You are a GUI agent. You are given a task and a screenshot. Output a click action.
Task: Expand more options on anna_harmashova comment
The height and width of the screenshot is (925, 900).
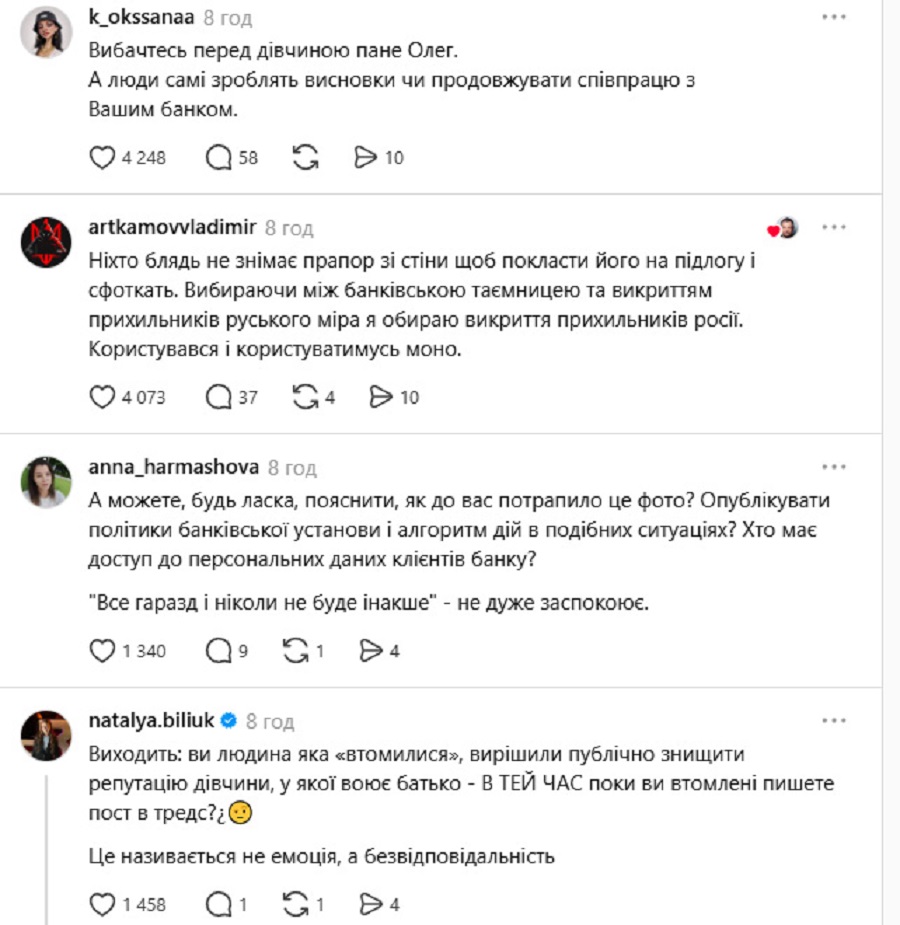(x=834, y=466)
